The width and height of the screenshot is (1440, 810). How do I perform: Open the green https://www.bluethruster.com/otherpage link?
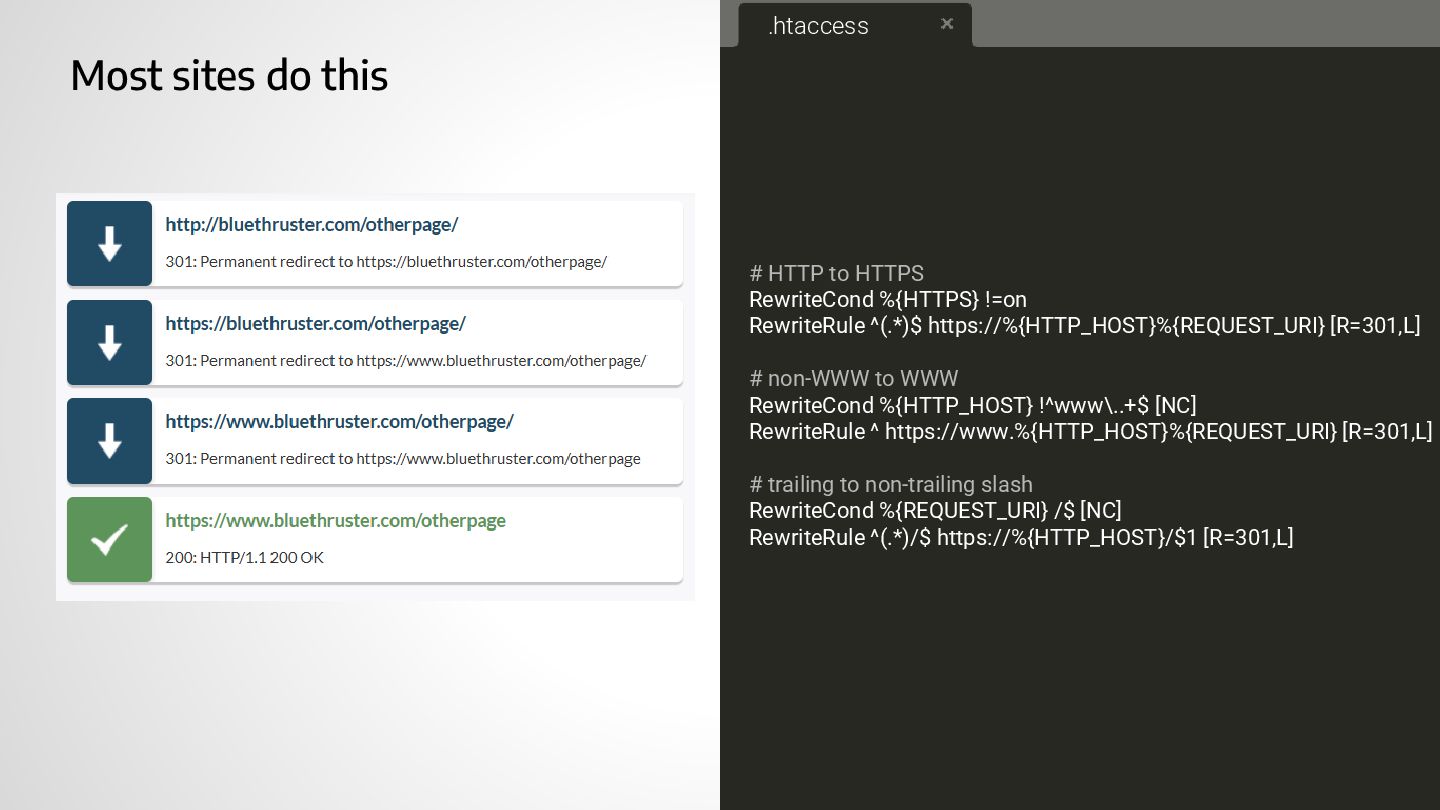[x=335, y=520]
